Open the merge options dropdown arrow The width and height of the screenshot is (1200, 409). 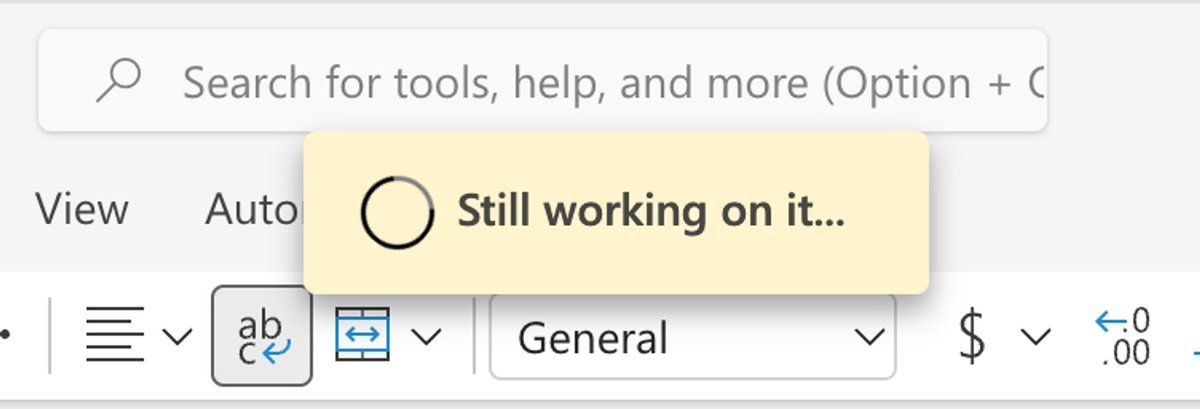pos(427,337)
